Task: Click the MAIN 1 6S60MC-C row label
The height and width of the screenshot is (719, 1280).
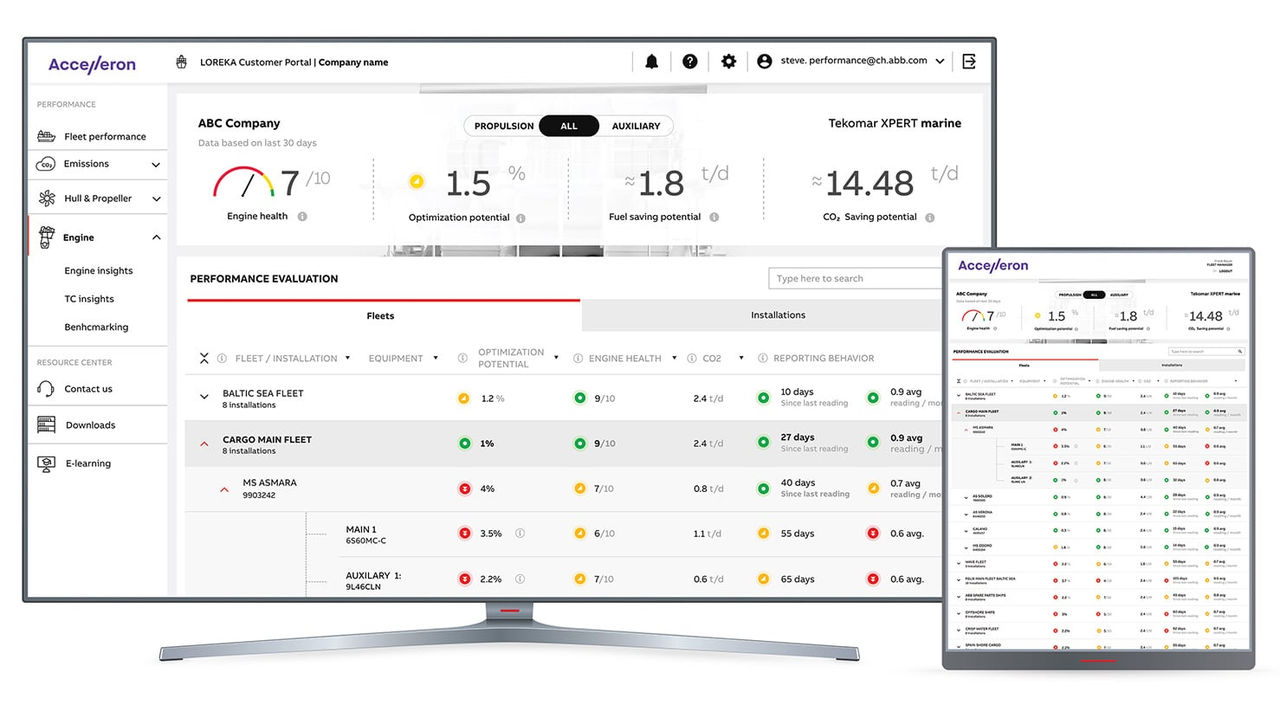Action: (x=366, y=535)
